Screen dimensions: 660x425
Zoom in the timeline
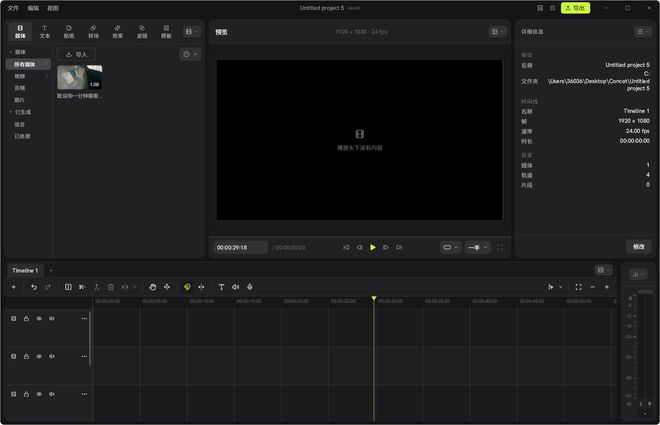(607, 287)
